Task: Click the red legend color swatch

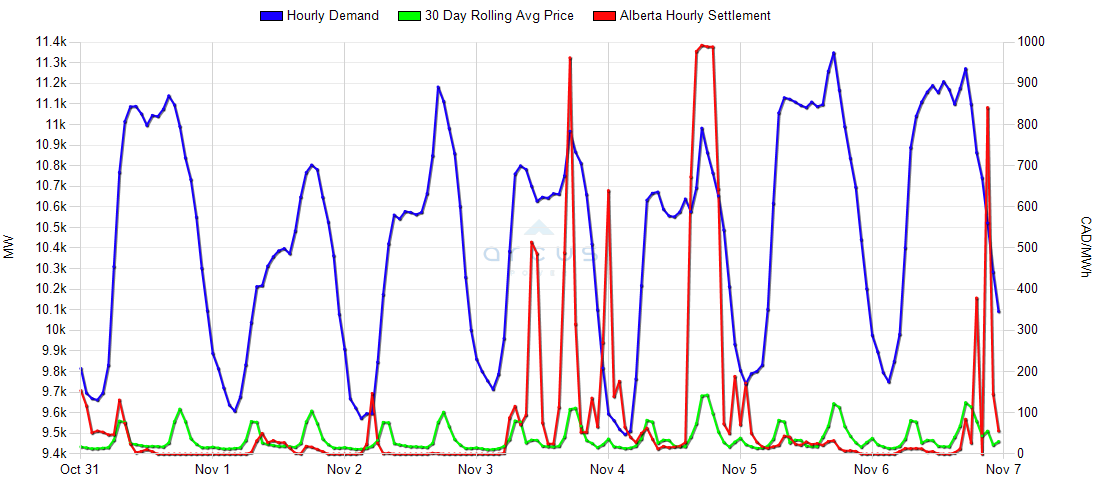Action: 605,15
